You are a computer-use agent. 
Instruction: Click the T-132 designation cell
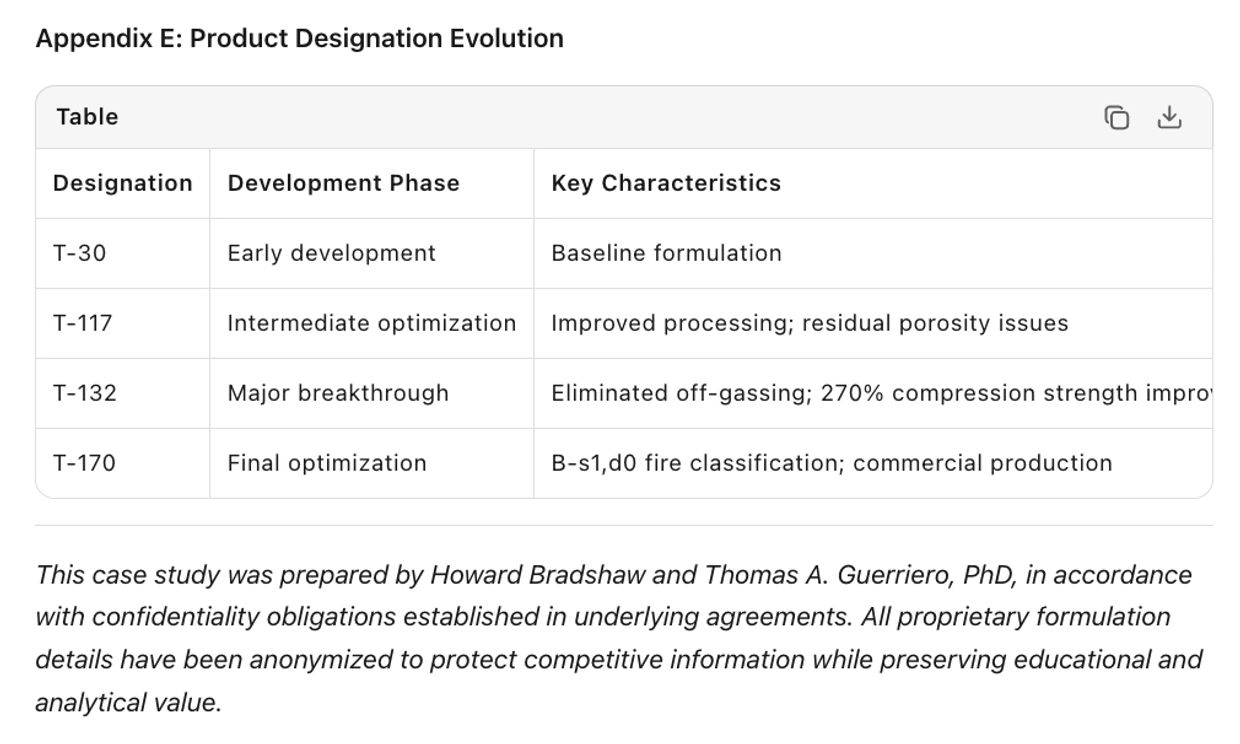pos(85,393)
